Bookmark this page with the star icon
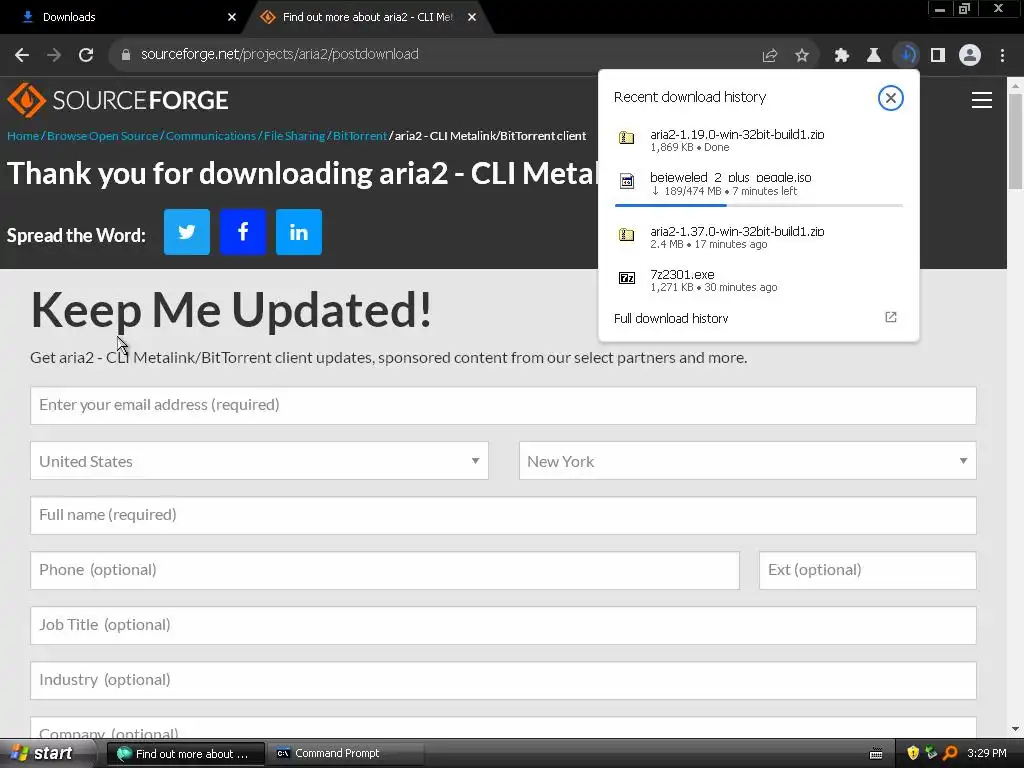 (802, 56)
